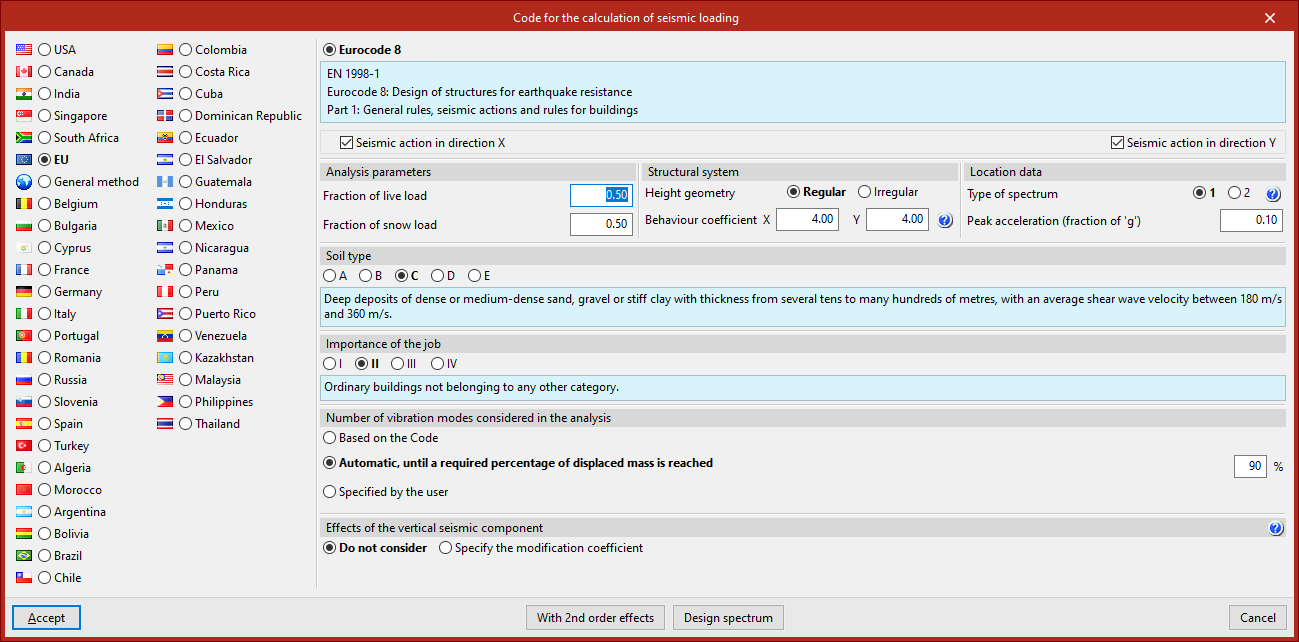The height and width of the screenshot is (642, 1299).
Task: Open help icon next to spectrum type
Action: (x=1273, y=194)
